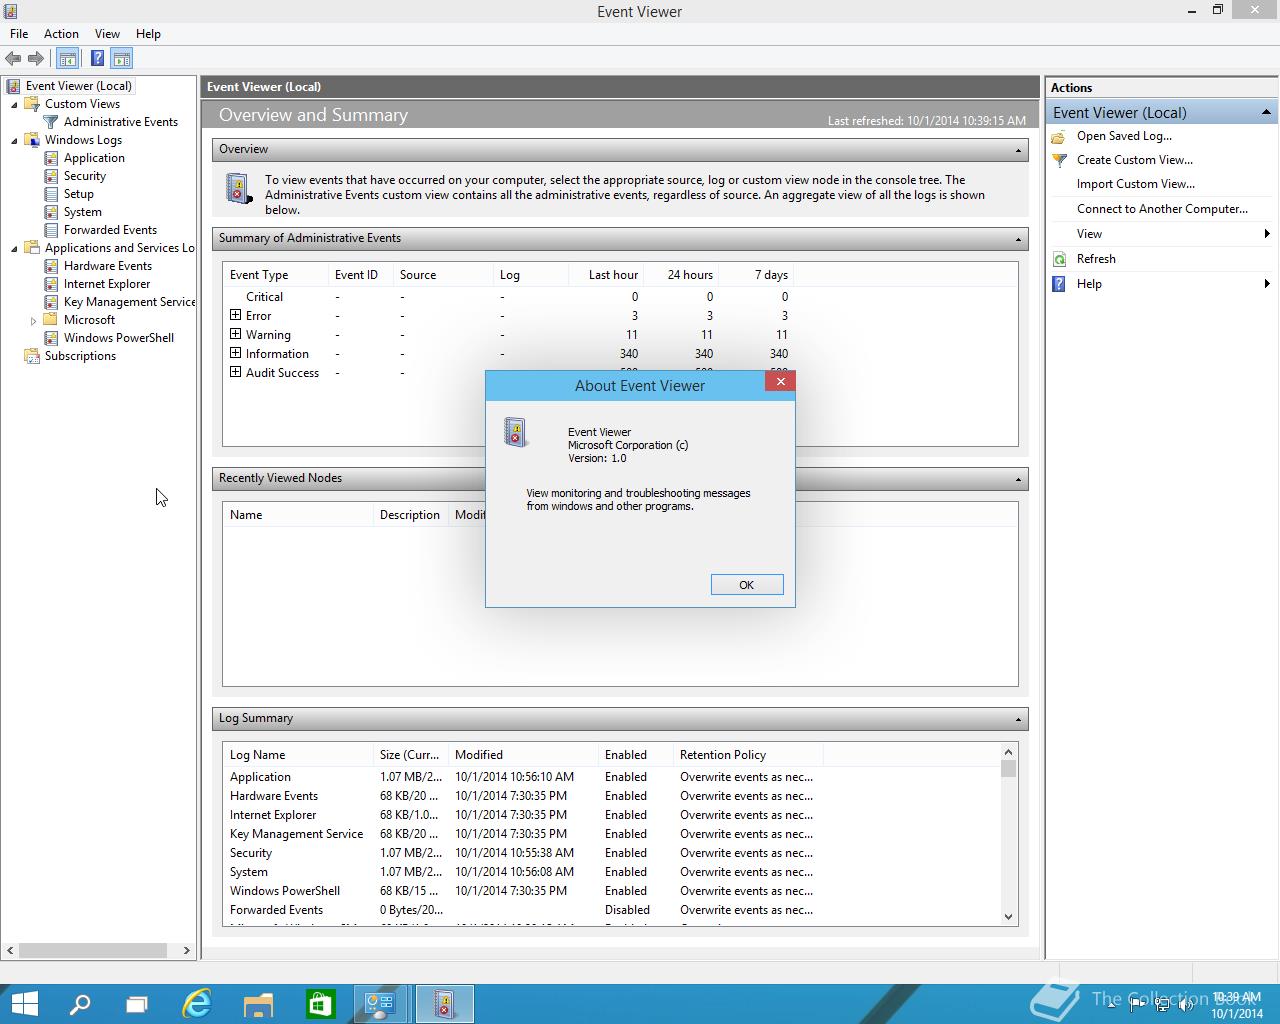Collapse the Log Summary section
Image resolution: width=1280 pixels, height=1024 pixels.
pos(1018,719)
